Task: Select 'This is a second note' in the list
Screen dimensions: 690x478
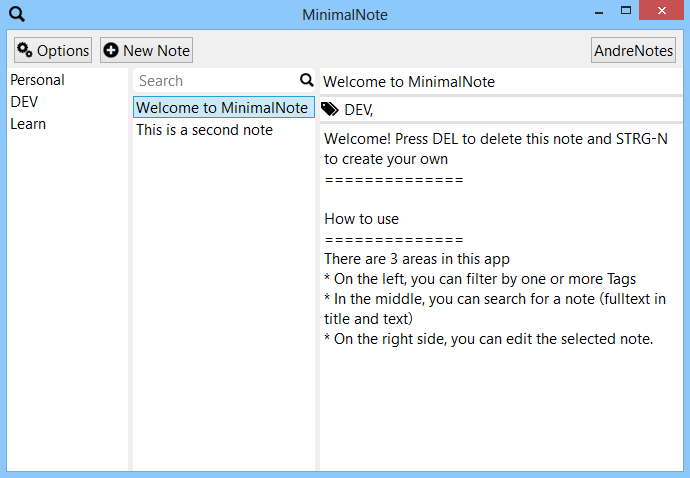Action: point(224,130)
